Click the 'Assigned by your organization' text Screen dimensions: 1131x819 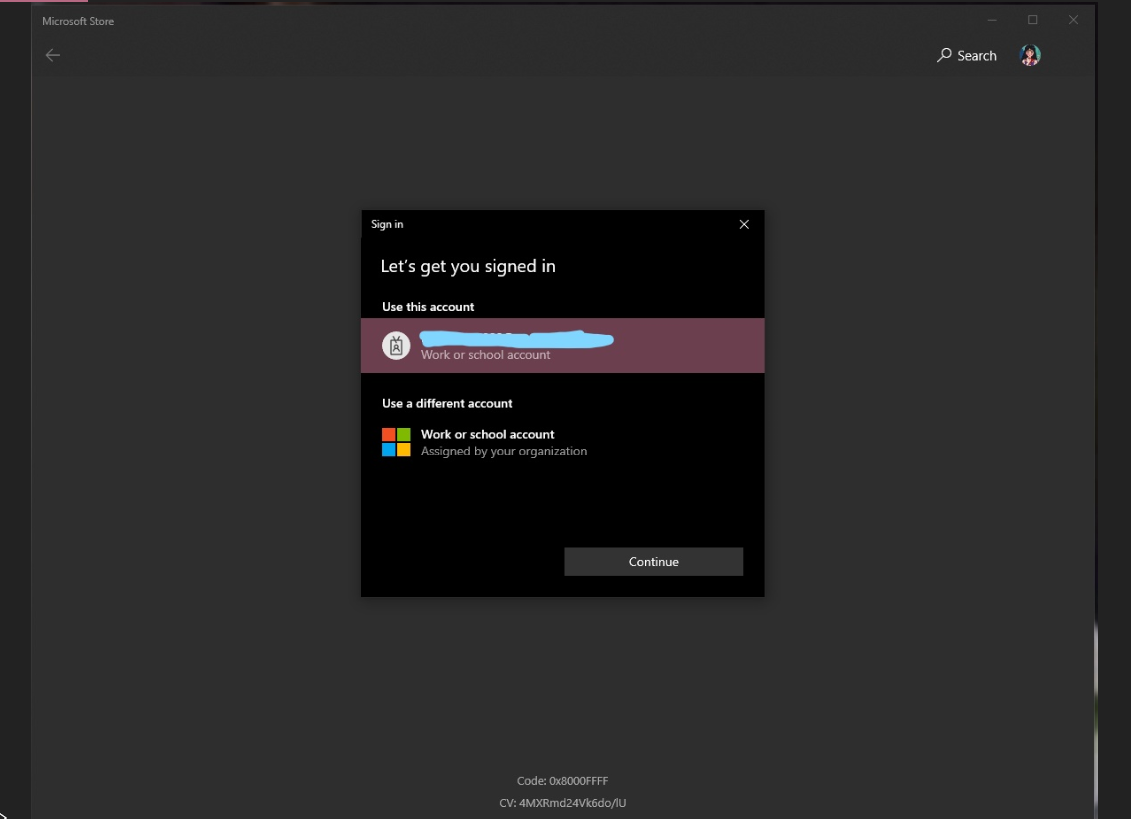click(x=504, y=451)
